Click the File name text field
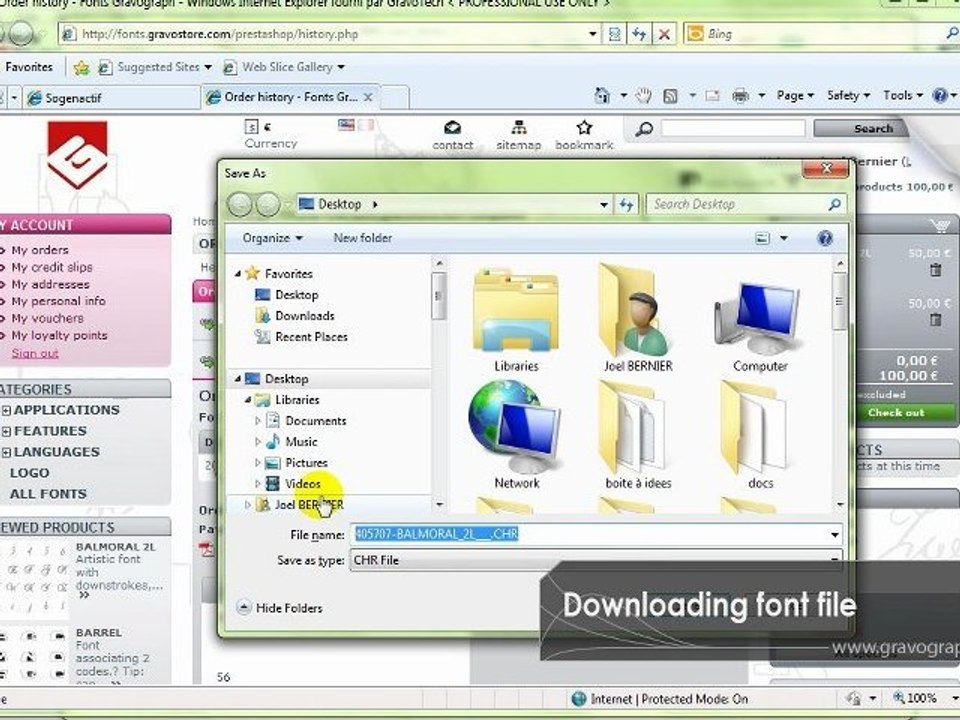 click(589, 534)
